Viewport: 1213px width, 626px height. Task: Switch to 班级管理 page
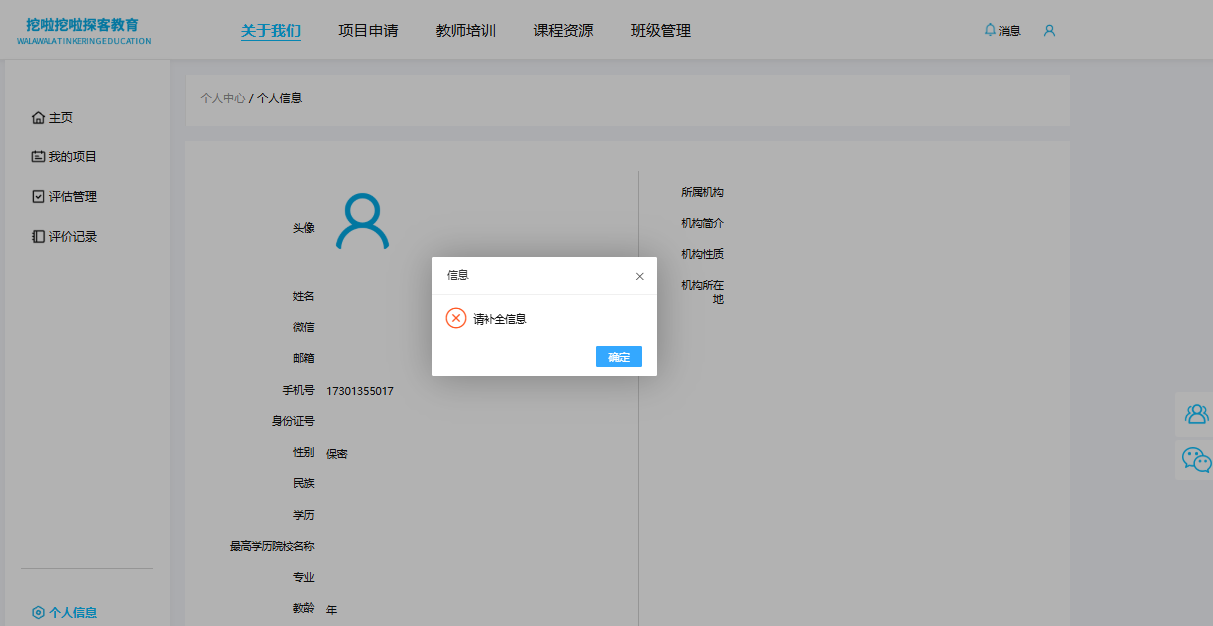660,31
